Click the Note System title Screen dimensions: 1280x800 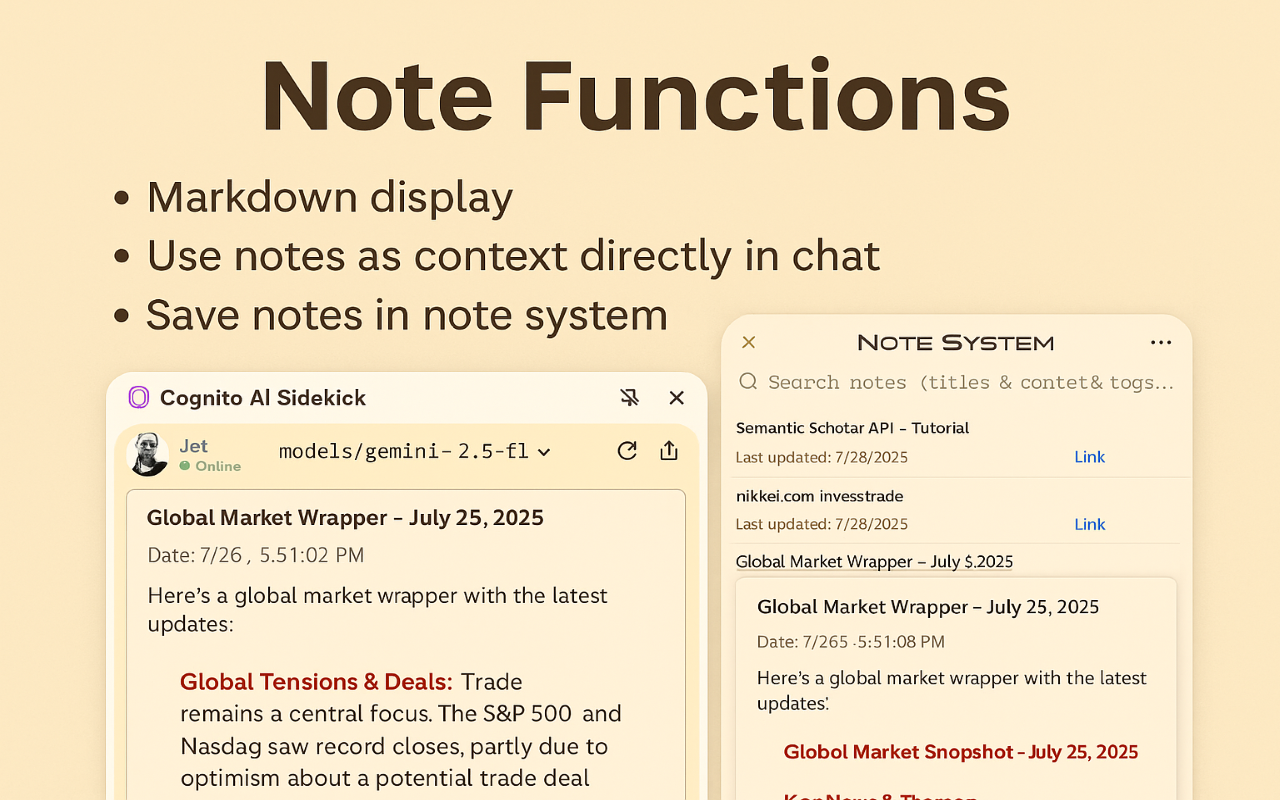(x=956, y=343)
